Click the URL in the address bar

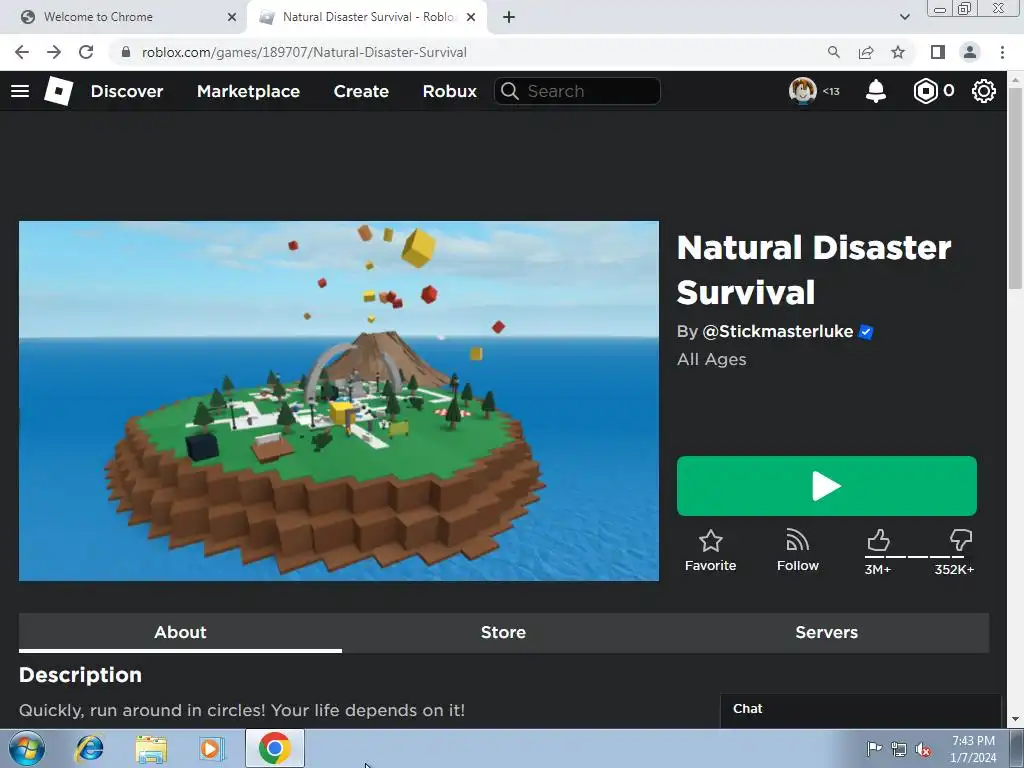click(x=304, y=52)
